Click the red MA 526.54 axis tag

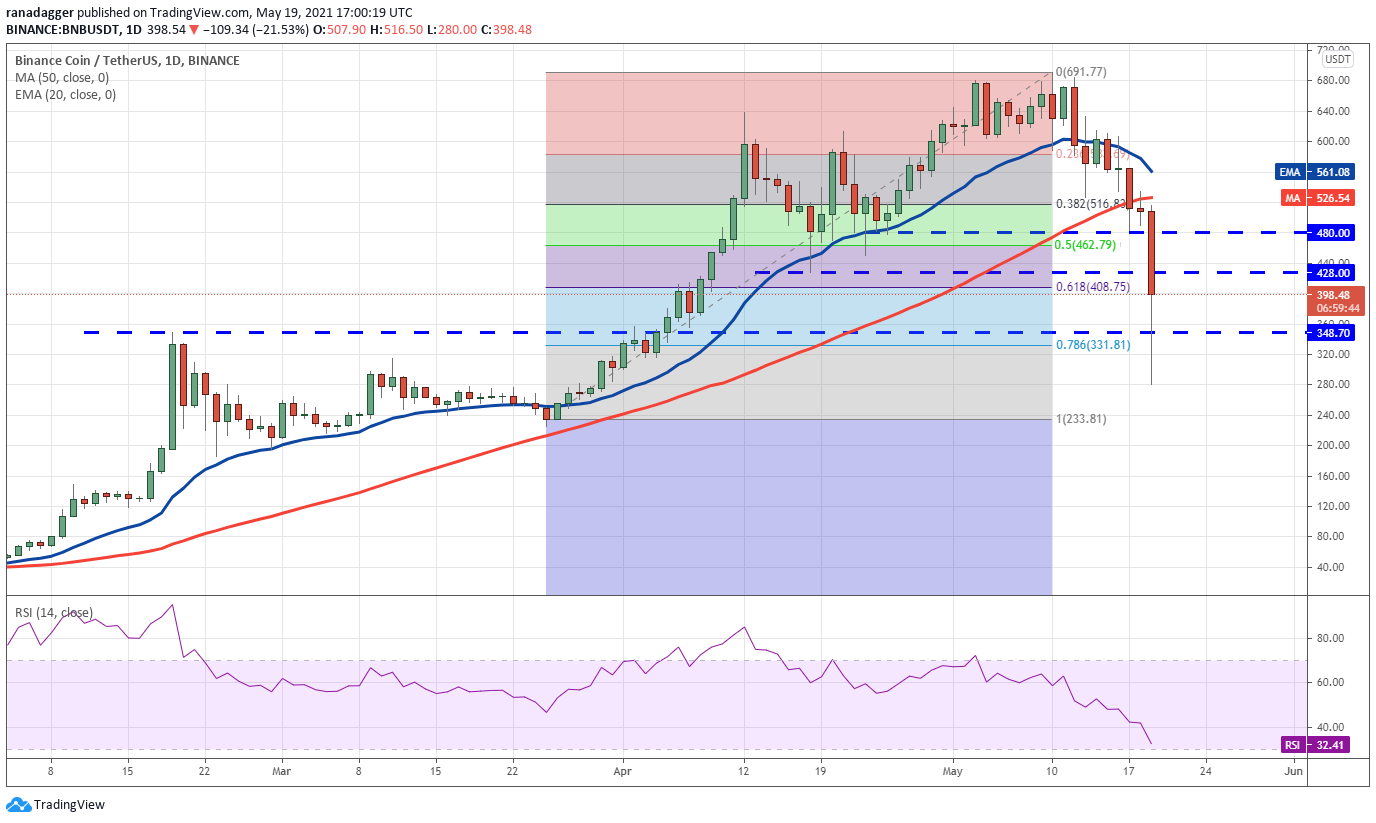(x=1317, y=198)
